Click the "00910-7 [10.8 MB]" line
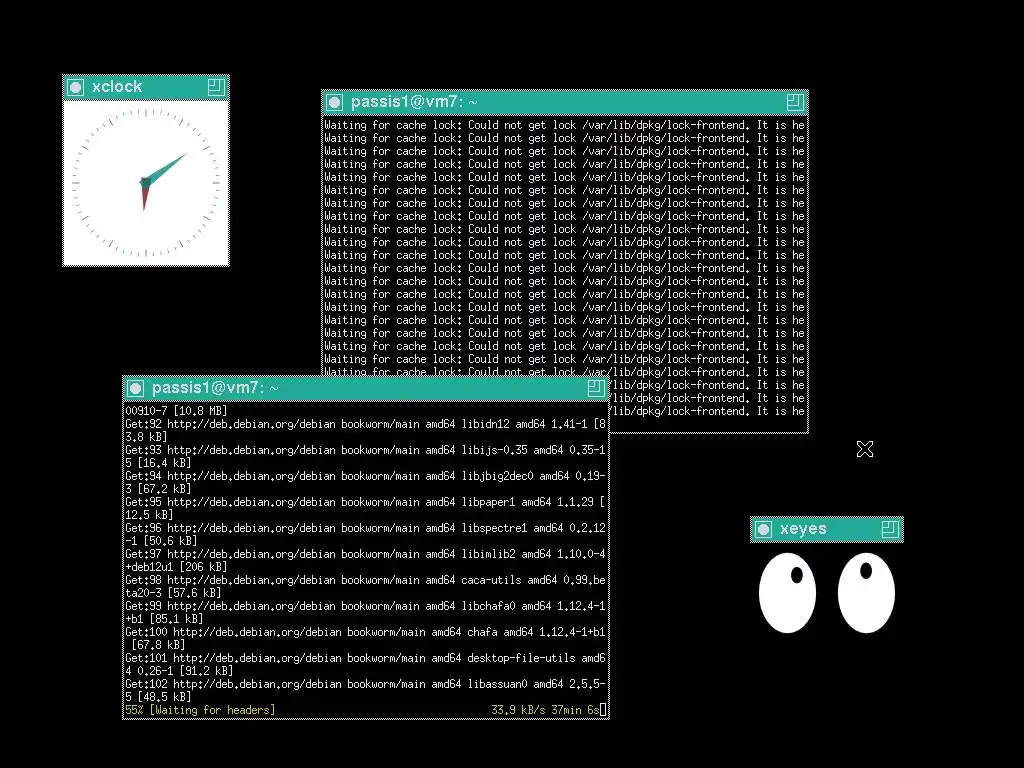The width and height of the screenshot is (1024, 768). pyautogui.click(x=176, y=411)
